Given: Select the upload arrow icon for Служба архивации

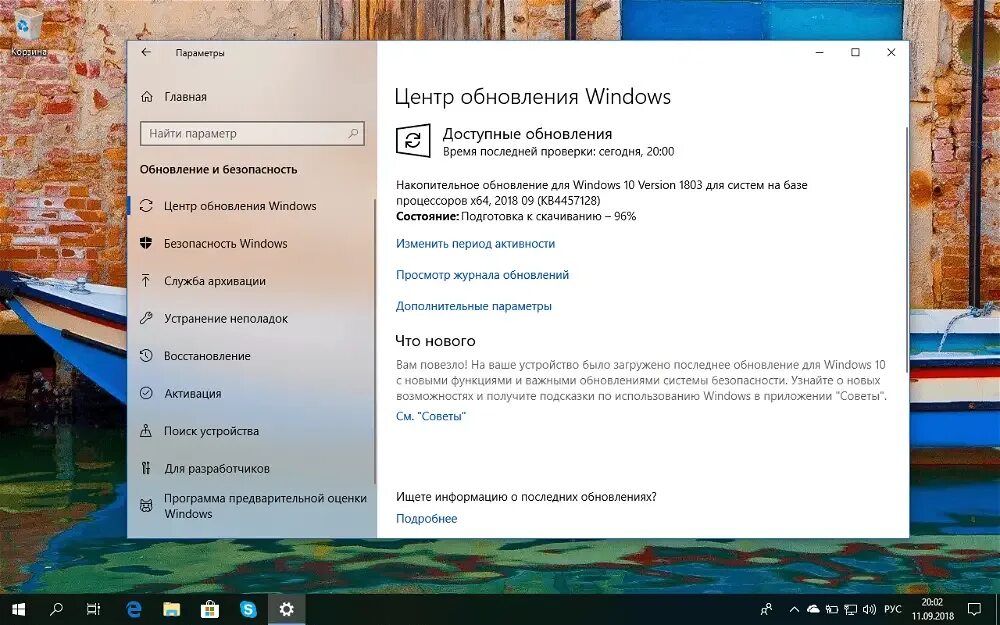Looking at the screenshot, I should click(x=146, y=281).
